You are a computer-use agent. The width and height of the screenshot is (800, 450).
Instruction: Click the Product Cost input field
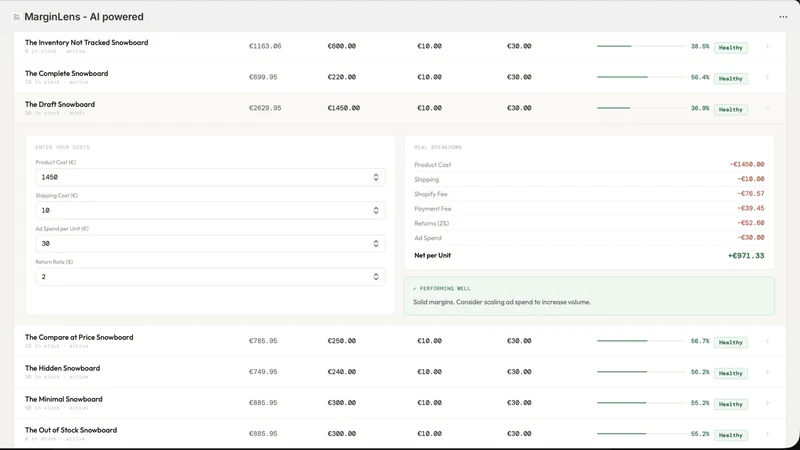210,177
